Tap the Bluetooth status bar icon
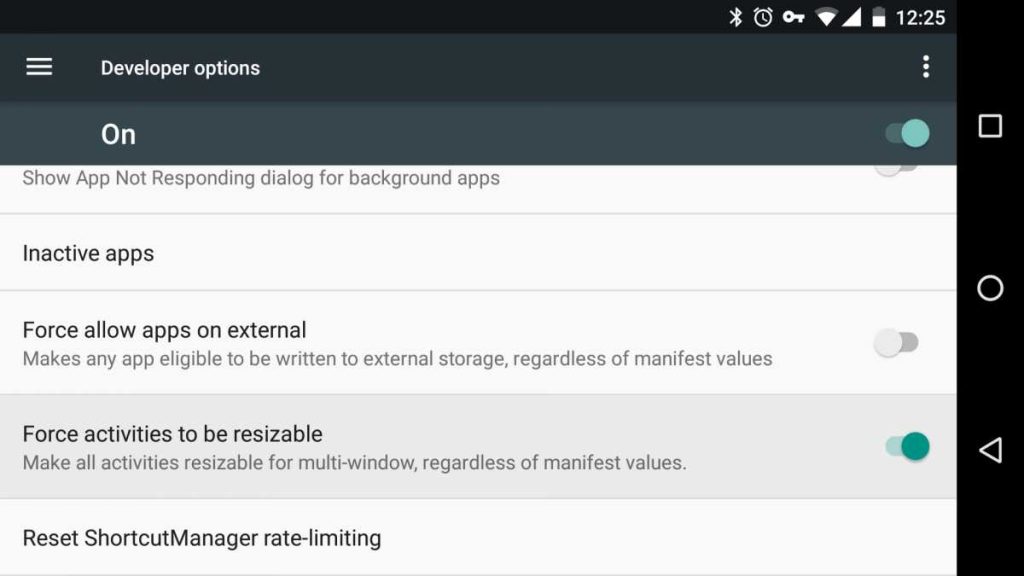This screenshot has height=576, width=1024. click(736, 17)
